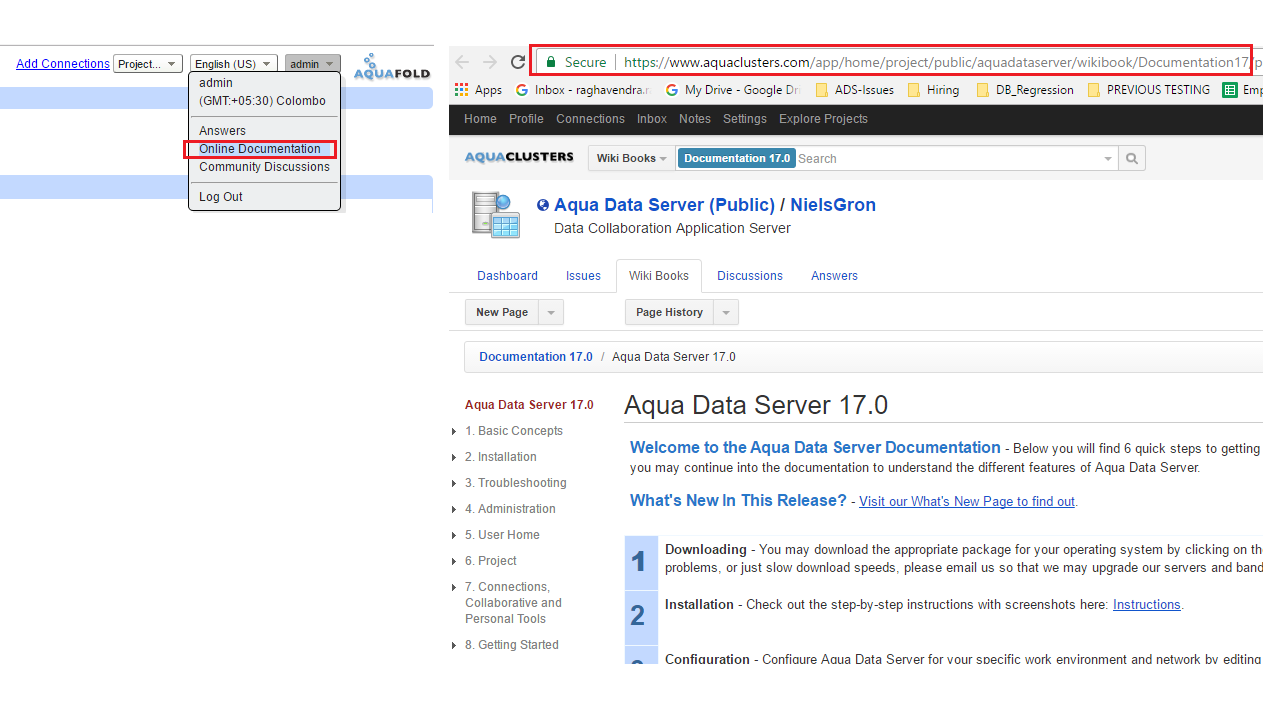
Task: Open DB_Regression bookmark folder
Action: [1025, 90]
